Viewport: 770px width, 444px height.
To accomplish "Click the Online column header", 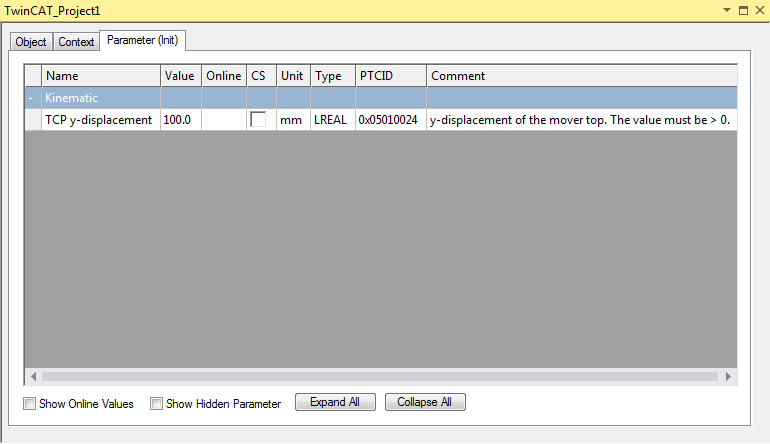I will pyautogui.click(x=224, y=76).
